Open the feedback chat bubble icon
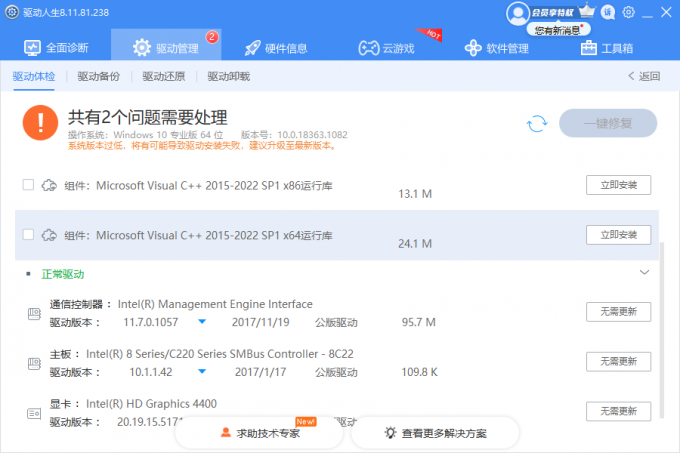This screenshot has width=680, height=453. 608,12
